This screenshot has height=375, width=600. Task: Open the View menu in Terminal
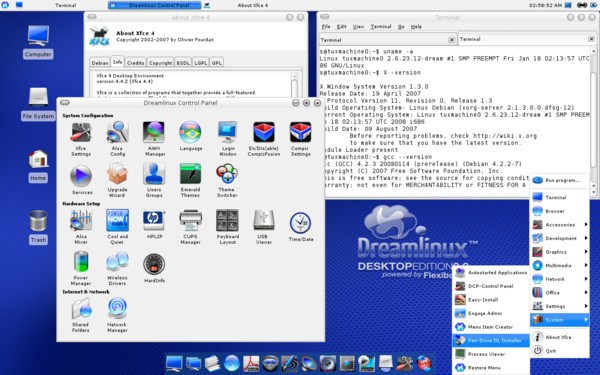(x=358, y=26)
